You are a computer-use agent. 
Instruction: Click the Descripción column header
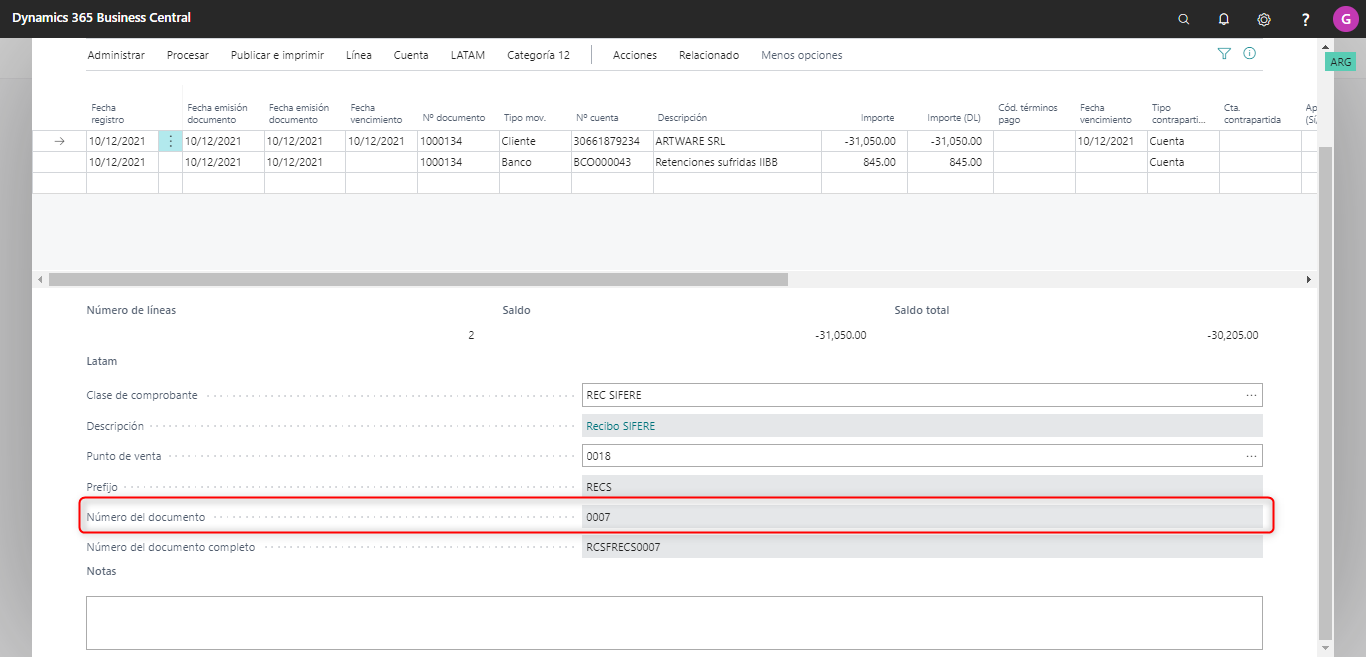pyautogui.click(x=682, y=118)
